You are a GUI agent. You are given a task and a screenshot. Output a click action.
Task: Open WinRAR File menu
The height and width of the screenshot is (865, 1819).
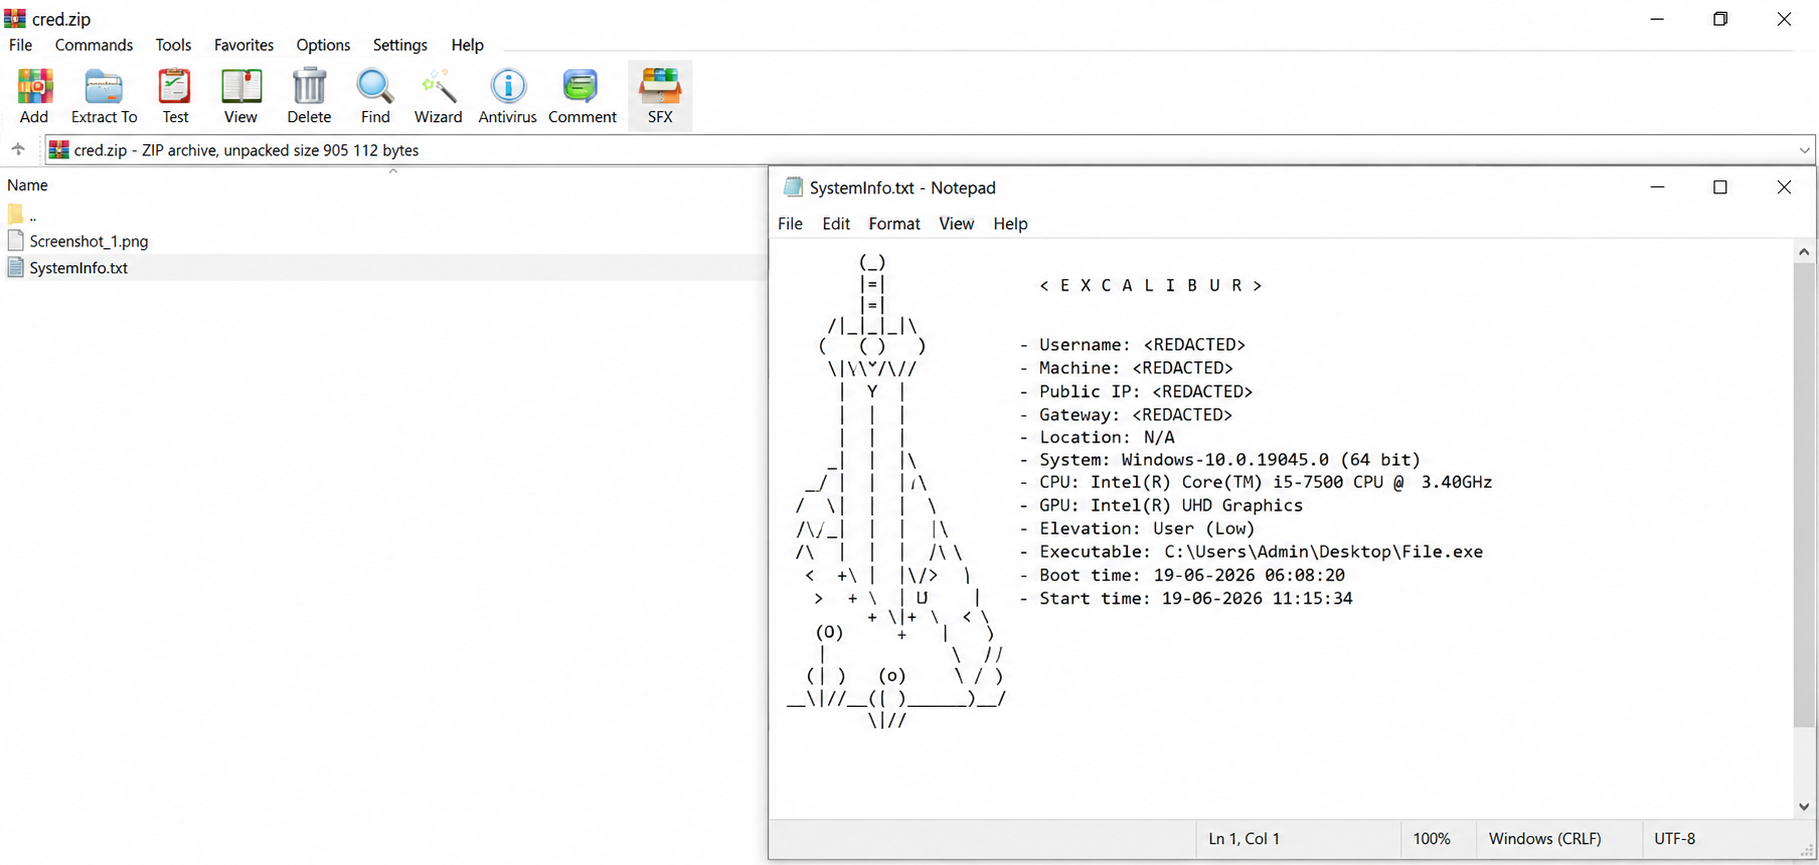click(x=21, y=45)
